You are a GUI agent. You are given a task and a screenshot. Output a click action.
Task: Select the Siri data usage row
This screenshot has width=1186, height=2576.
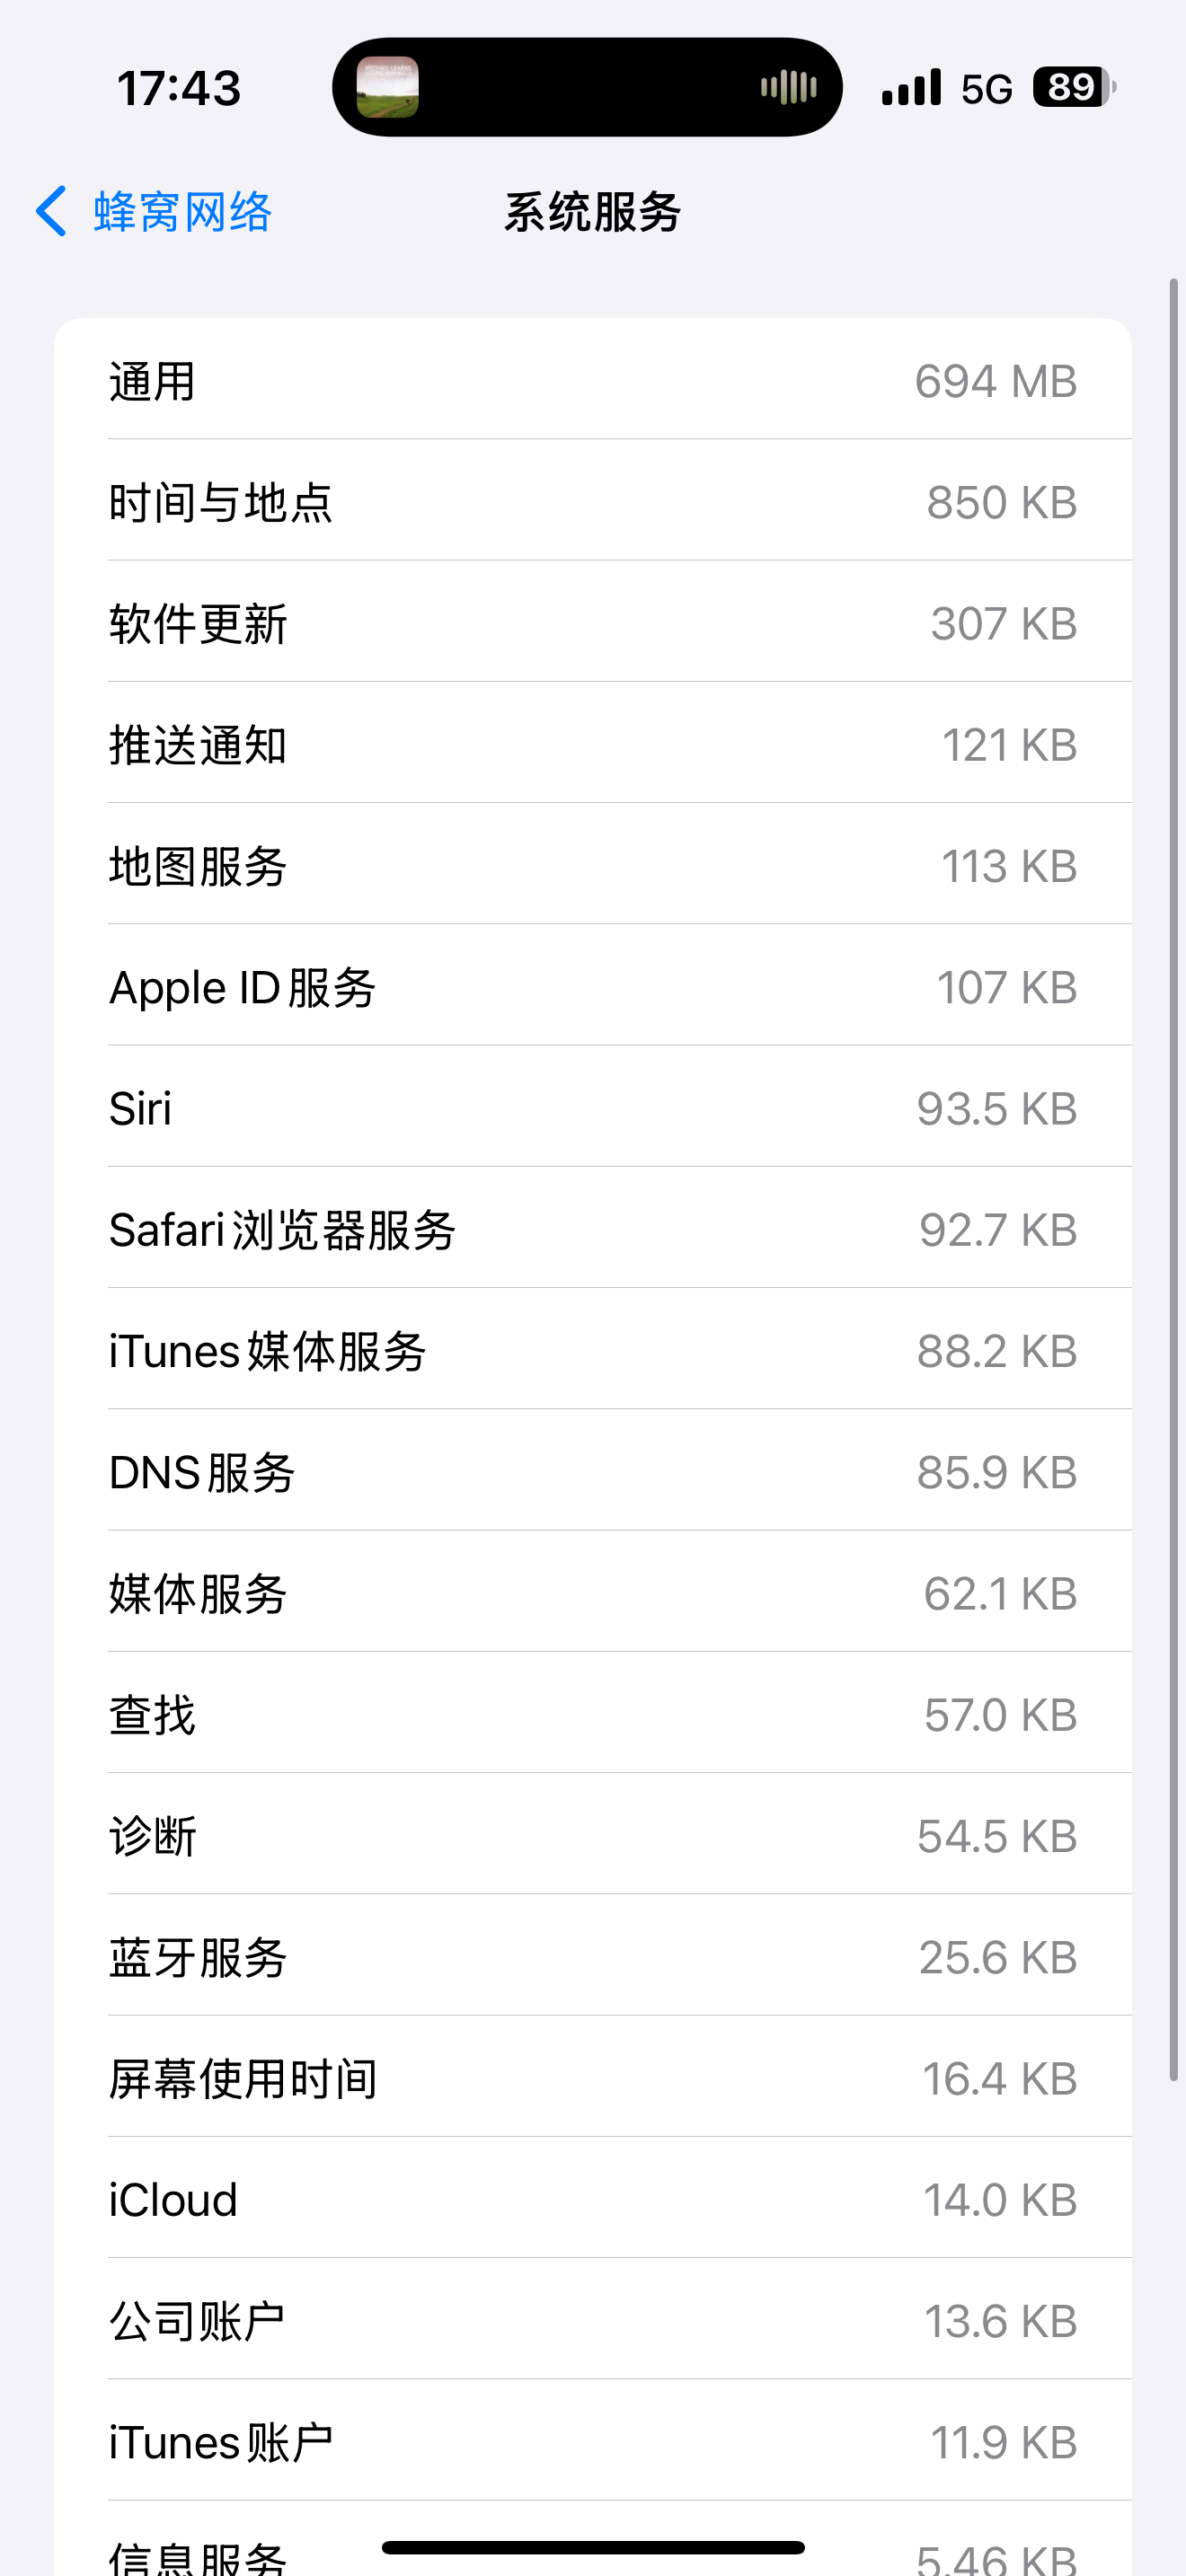point(592,1108)
